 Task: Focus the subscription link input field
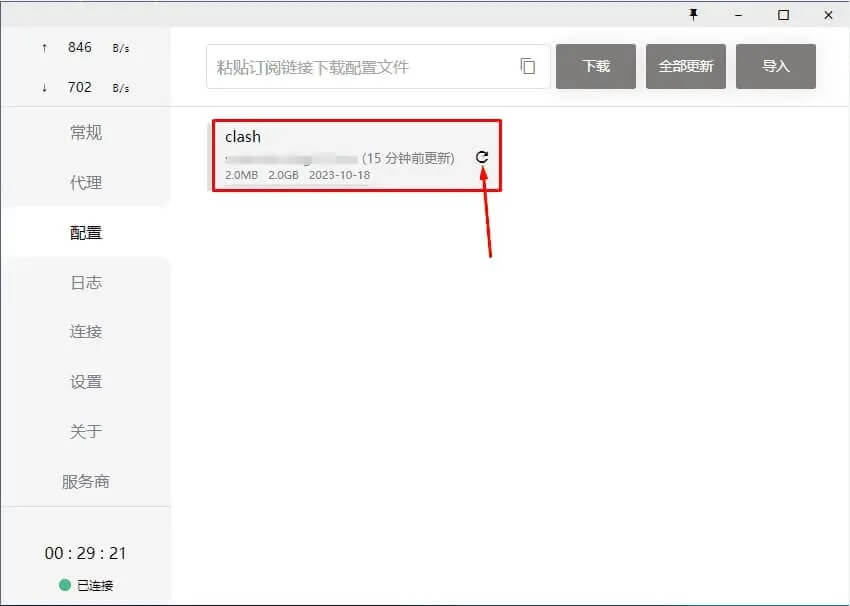coord(360,67)
